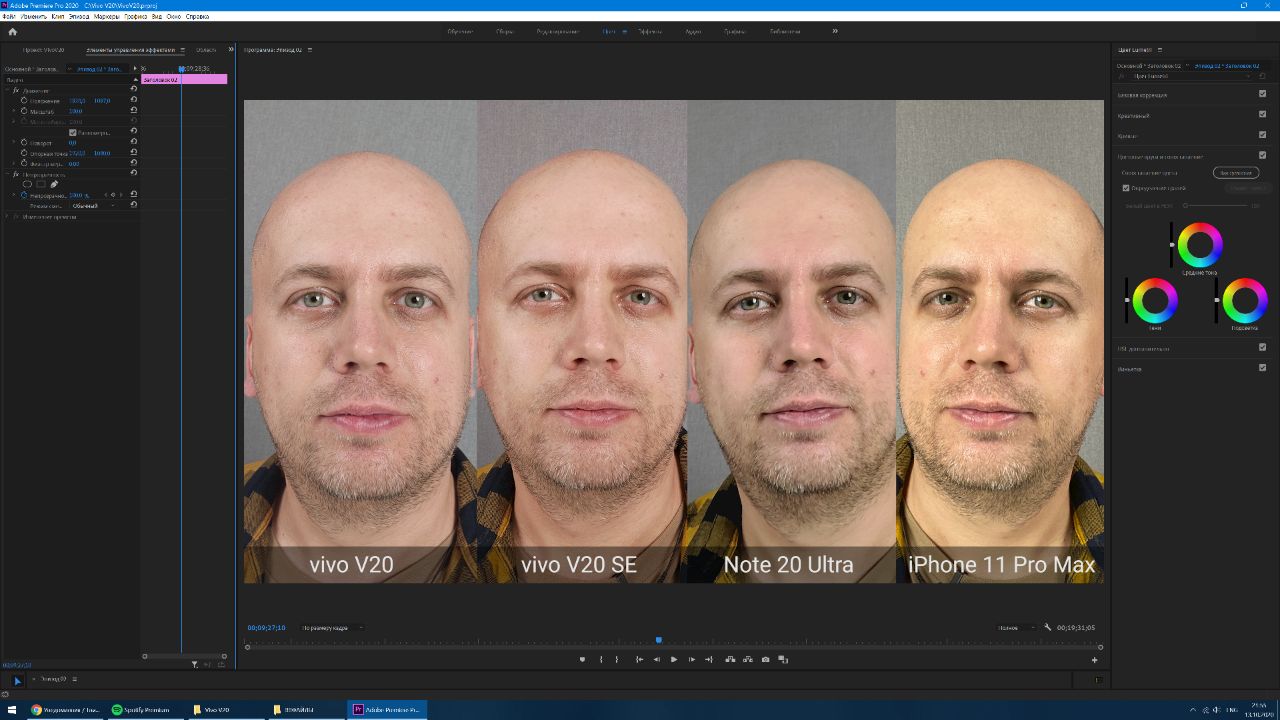Image resolution: width=1280 pixels, height=720 pixels.
Task: Go to In point in Program monitor
Action: tap(639, 659)
